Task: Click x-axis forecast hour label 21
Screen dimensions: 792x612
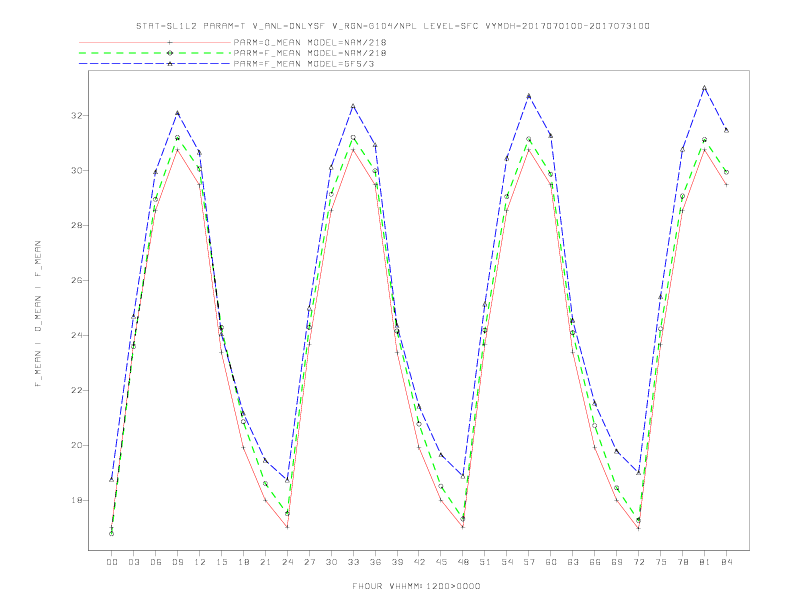Action: click(265, 562)
